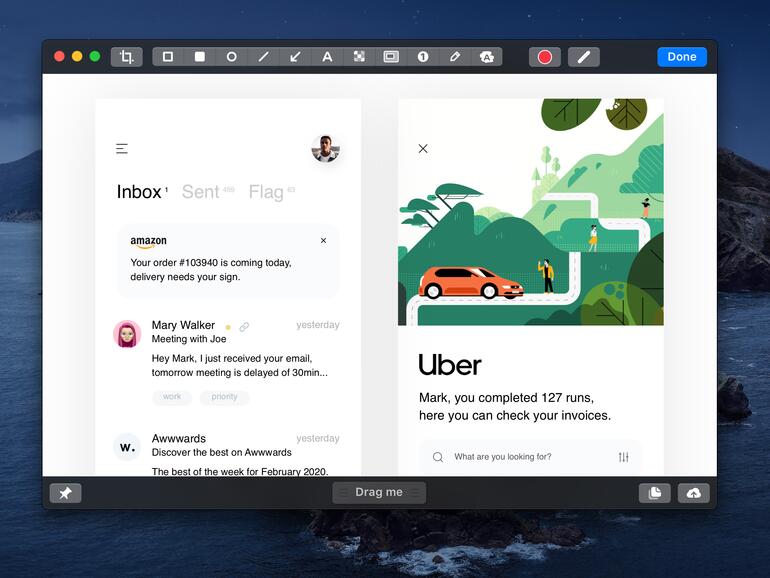Select the line drawing tool

[x=264, y=57]
